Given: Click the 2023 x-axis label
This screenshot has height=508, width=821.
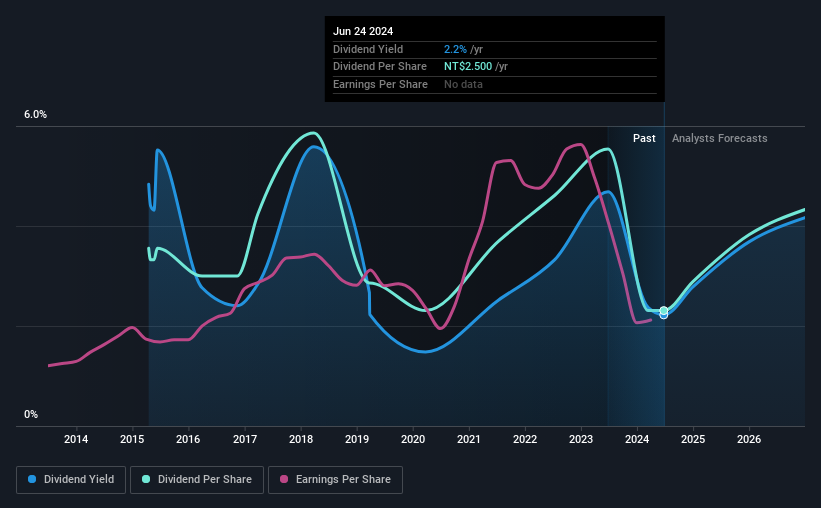Looking at the screenshot, I should (x=581, y=439).
